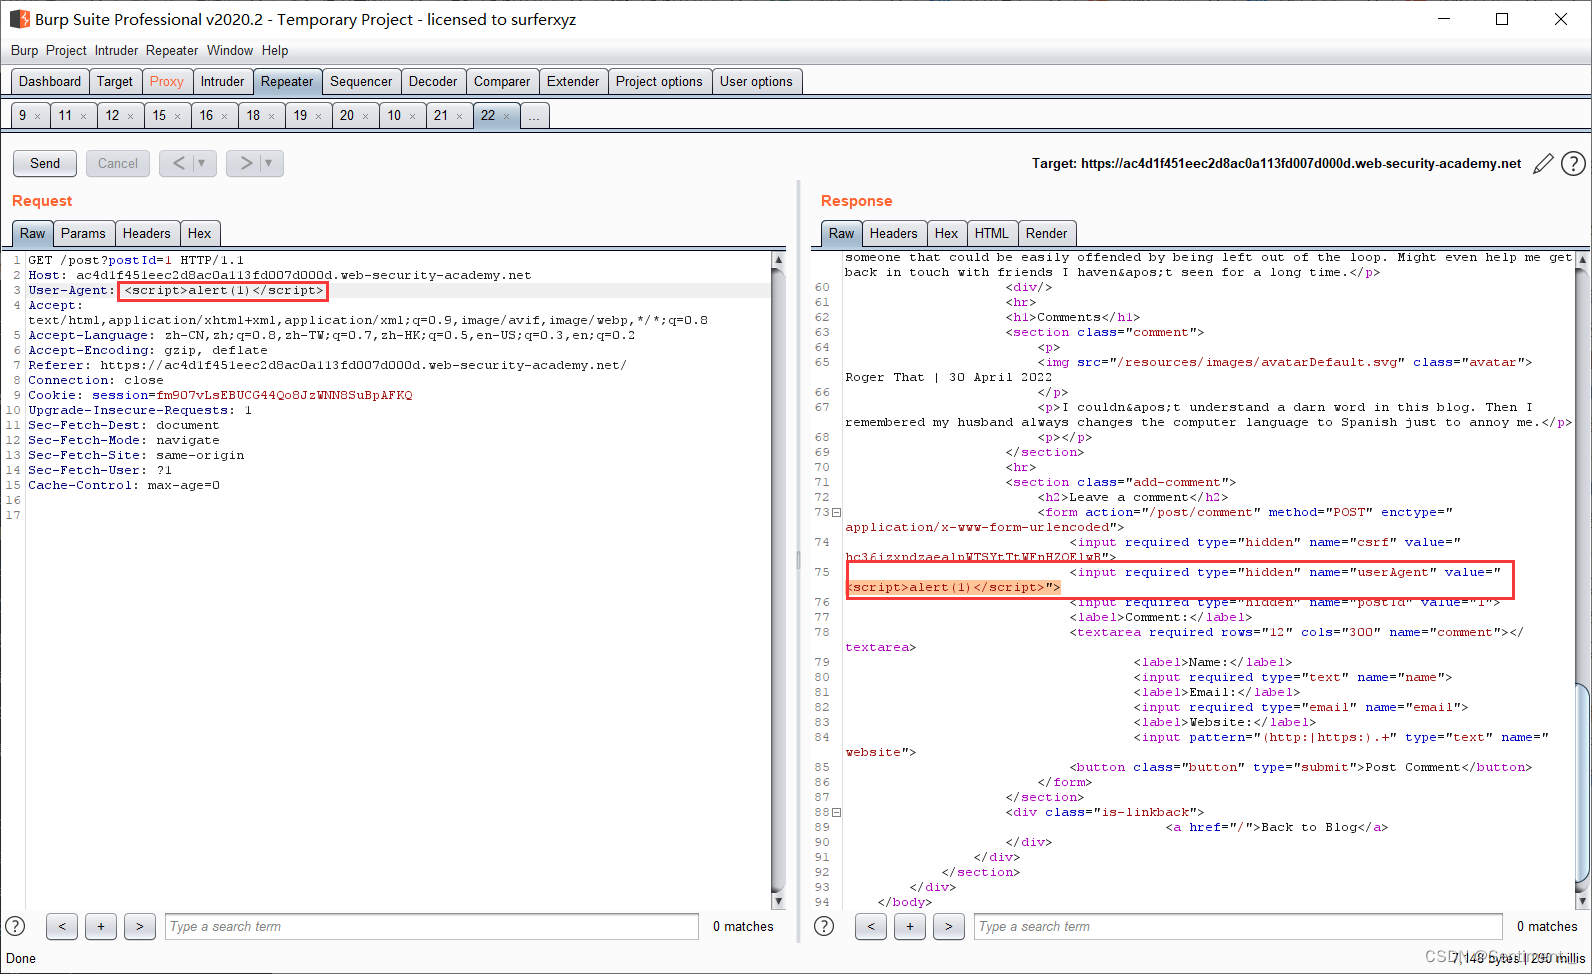Close Repeater tab 16
The width and height of the screenshot is (1592, 974).
[x=224, y=117]
